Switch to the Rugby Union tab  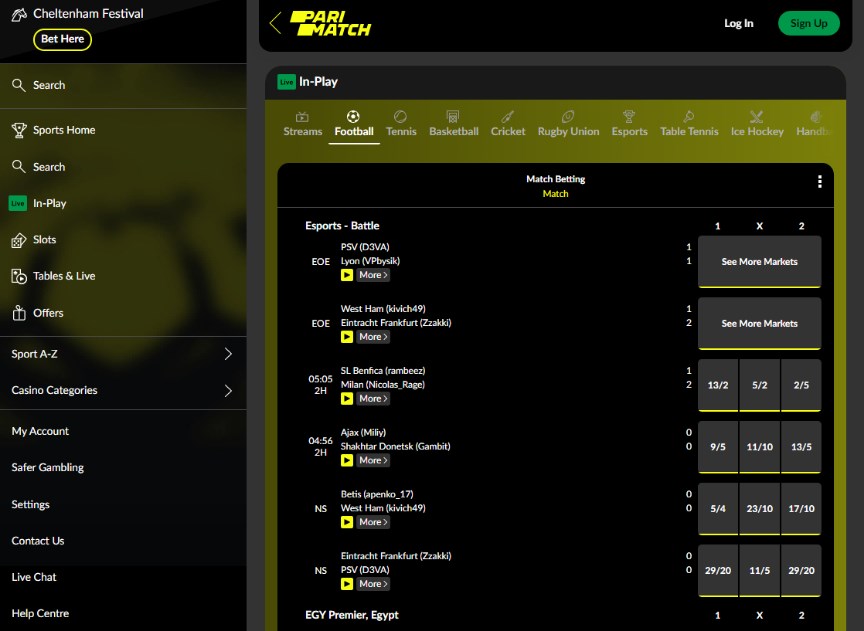pyautogui.click(x=568, y=124)
